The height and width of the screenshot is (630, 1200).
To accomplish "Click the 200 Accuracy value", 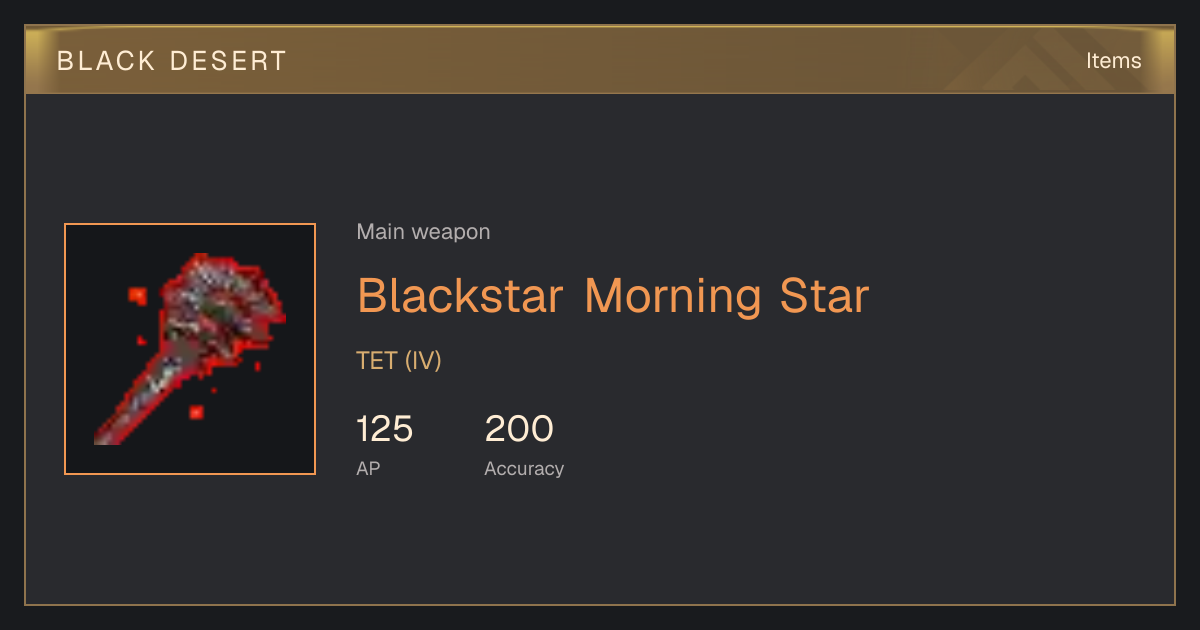I will [519, 429].
